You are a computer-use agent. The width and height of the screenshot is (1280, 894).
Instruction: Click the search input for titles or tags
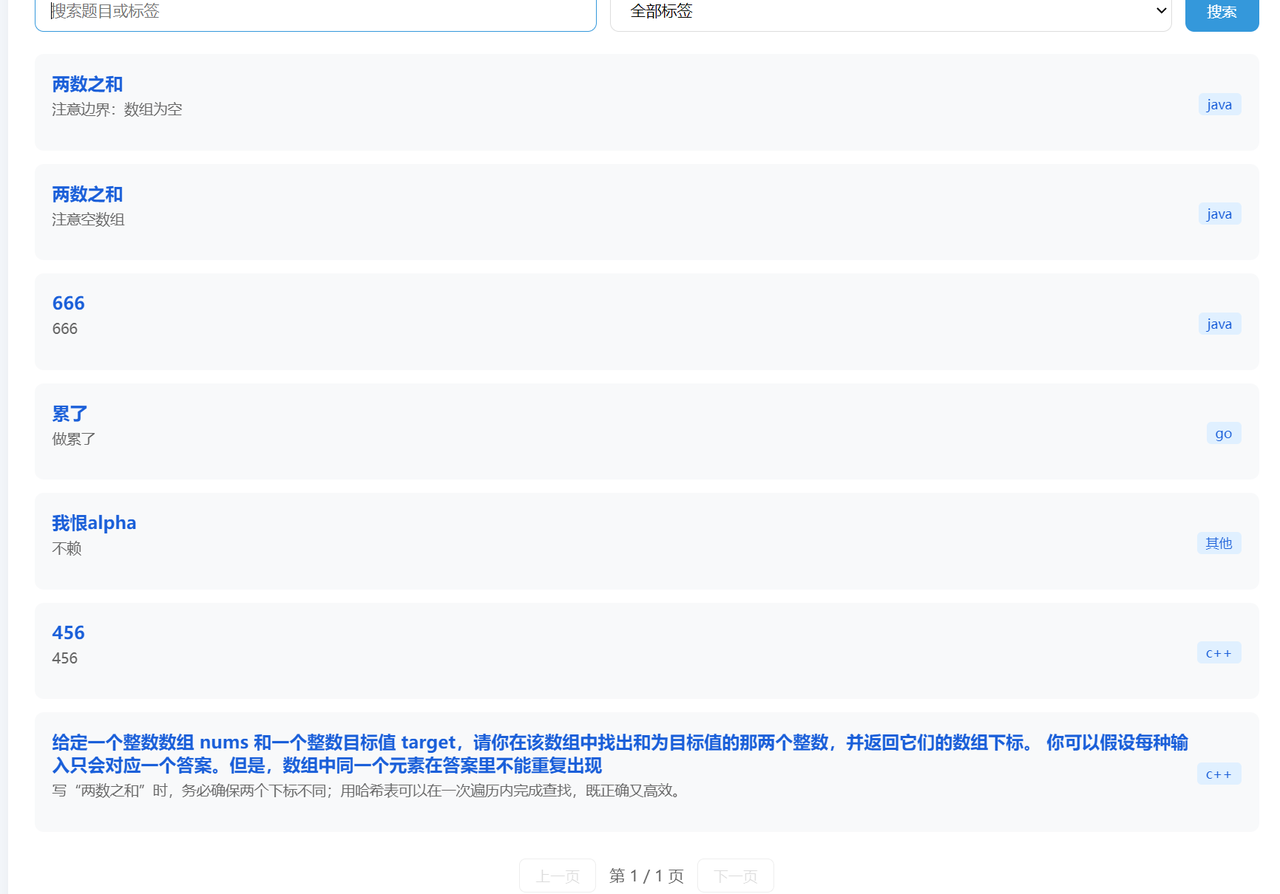[315, 12]
